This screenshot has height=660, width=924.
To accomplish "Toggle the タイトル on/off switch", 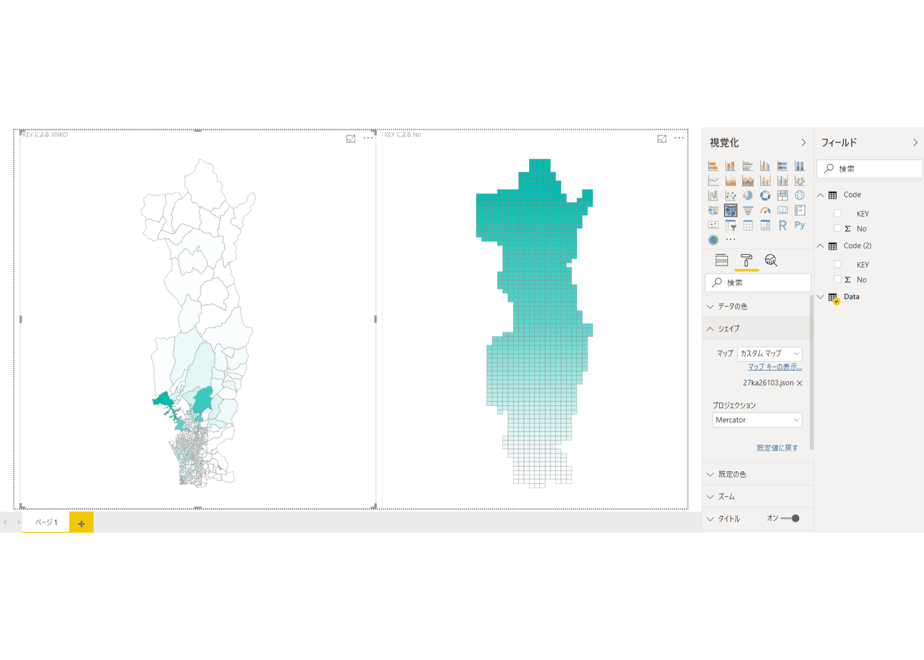I will point(791,519).
